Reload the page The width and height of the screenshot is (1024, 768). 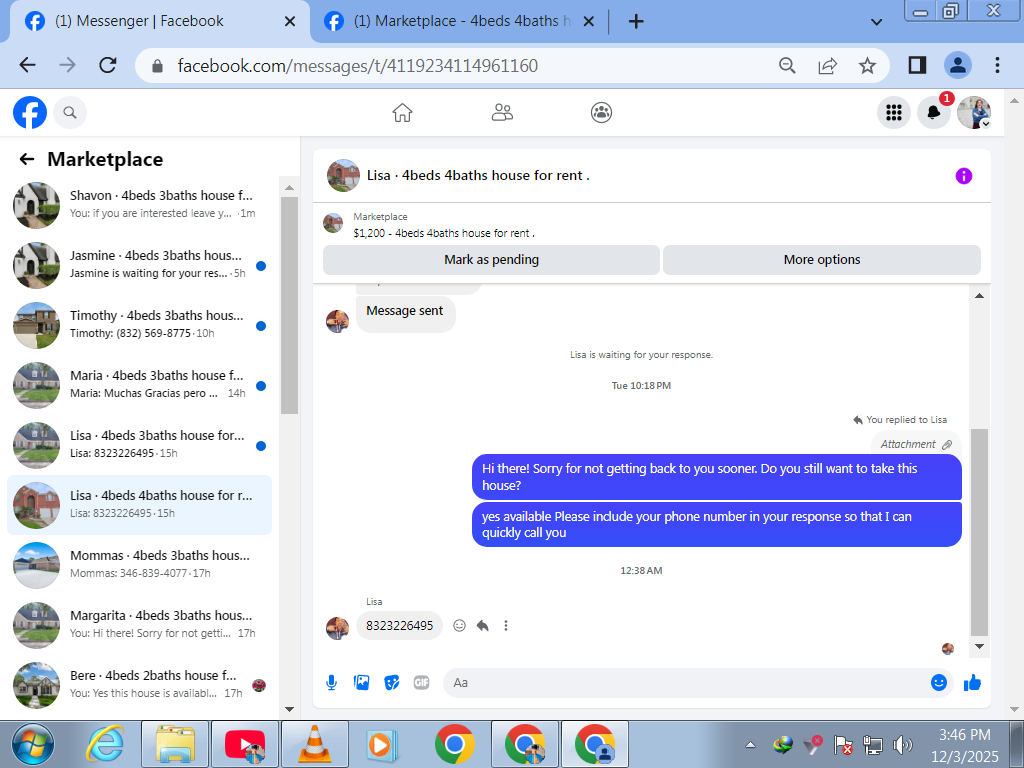pyautogui.click(x=108, y=65)
